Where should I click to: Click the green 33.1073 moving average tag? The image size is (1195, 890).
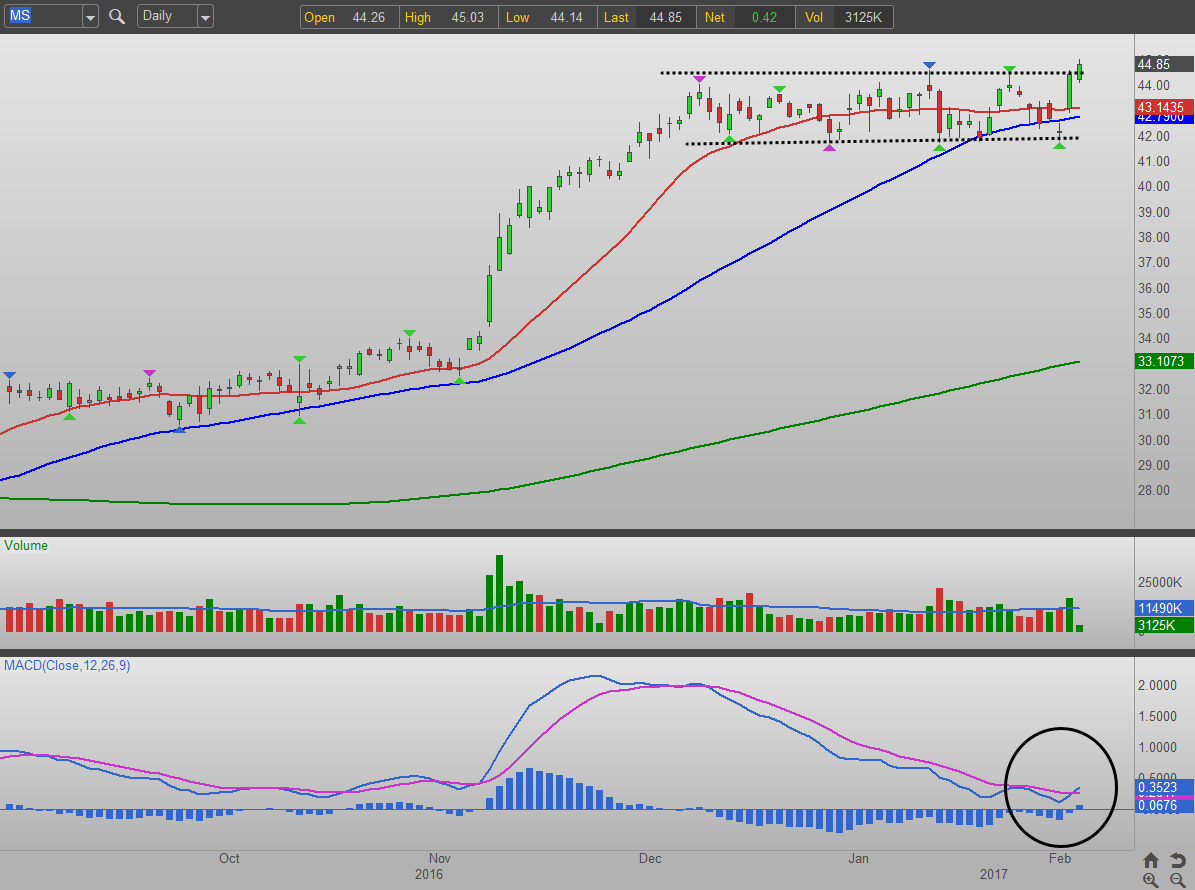click(1163, 361)
